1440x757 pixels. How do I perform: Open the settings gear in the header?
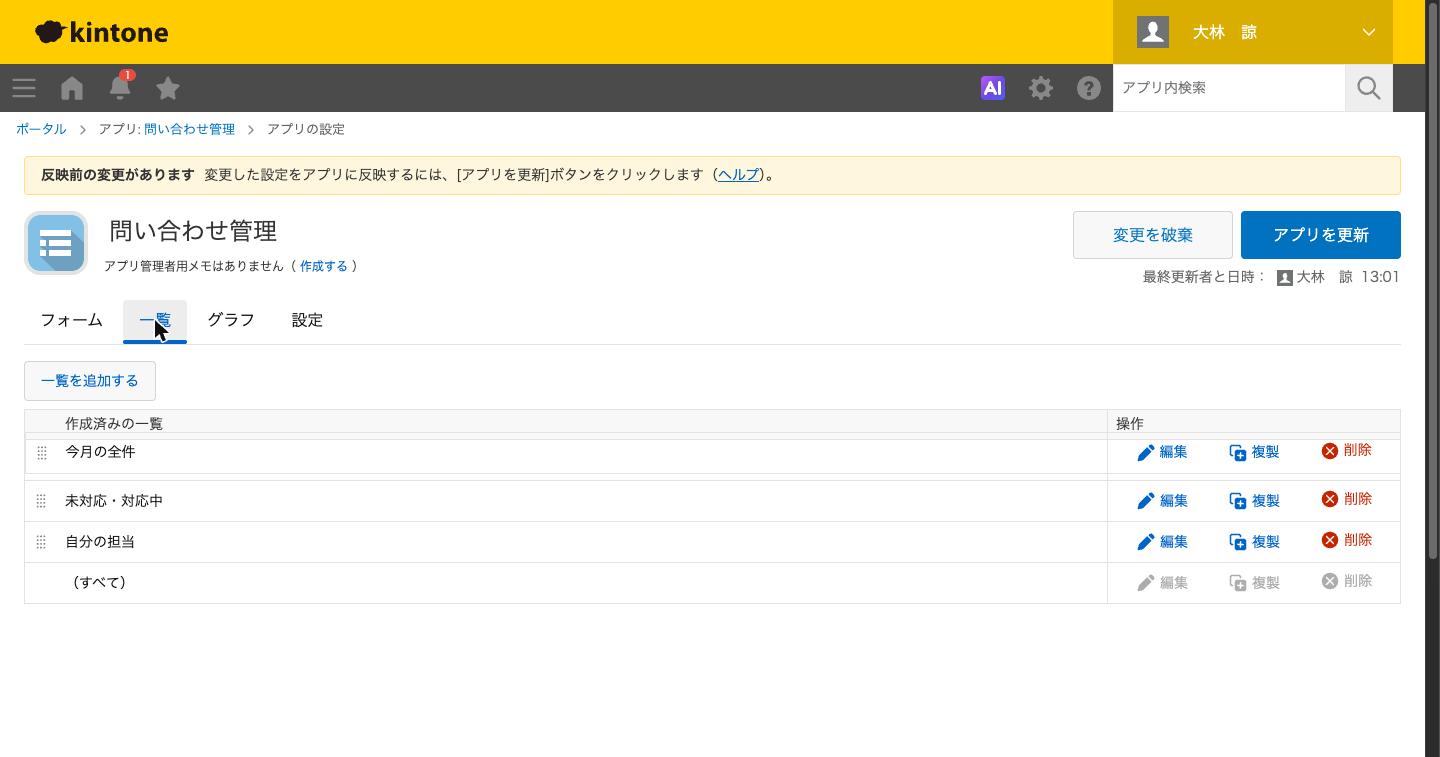pyautogui.click(x=1041, y=88)
